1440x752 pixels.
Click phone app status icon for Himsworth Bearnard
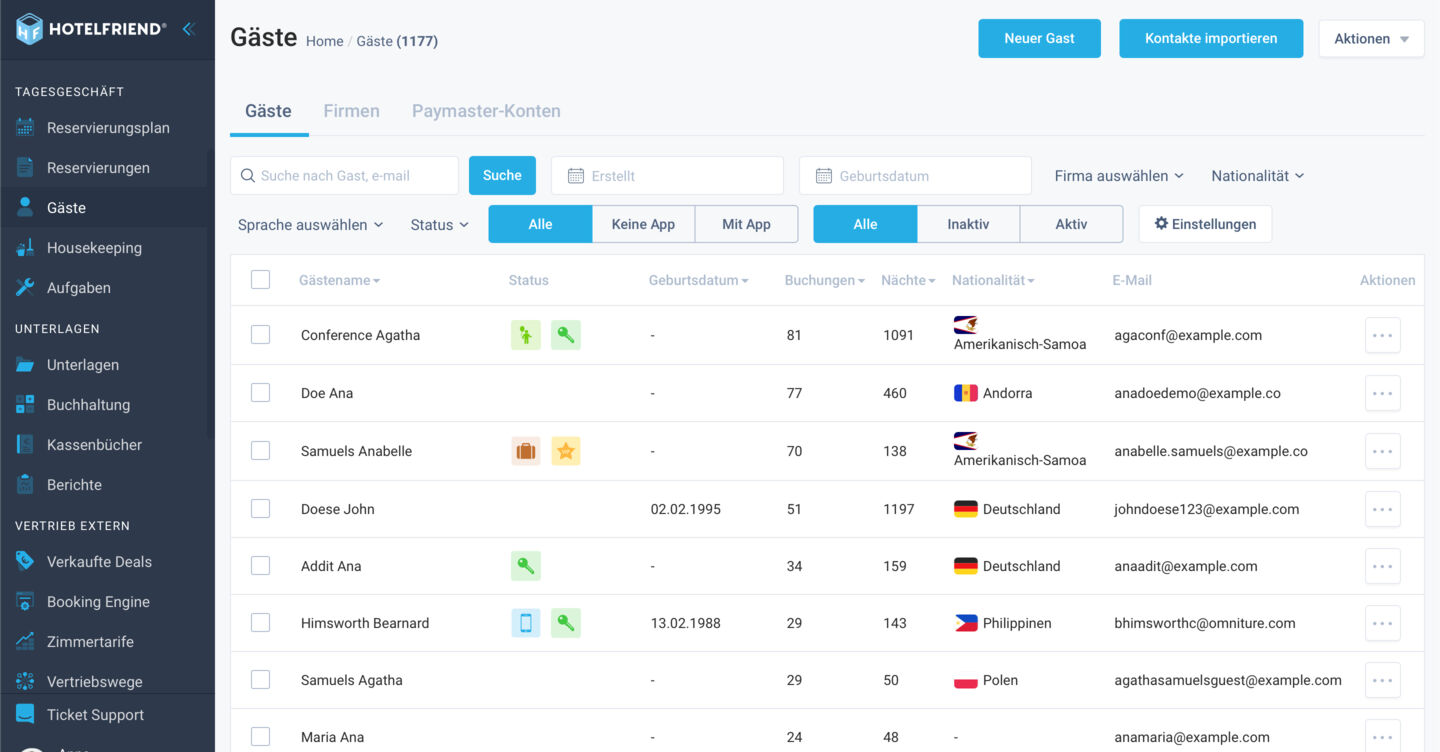(526, 623)
